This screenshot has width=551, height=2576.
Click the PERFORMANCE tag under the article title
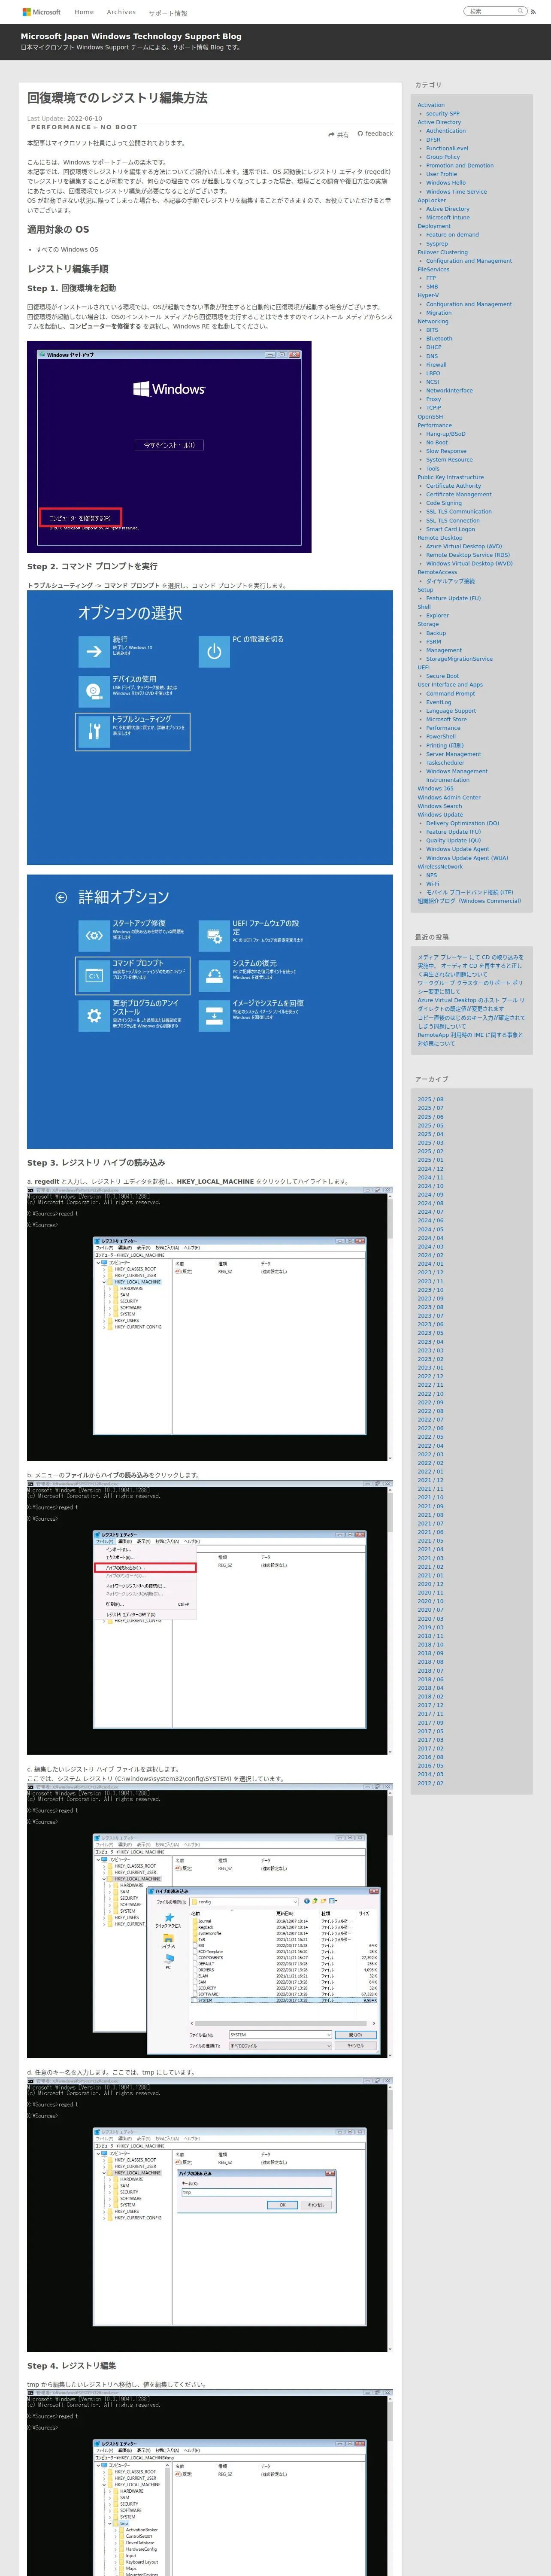(x=61, y=127)
